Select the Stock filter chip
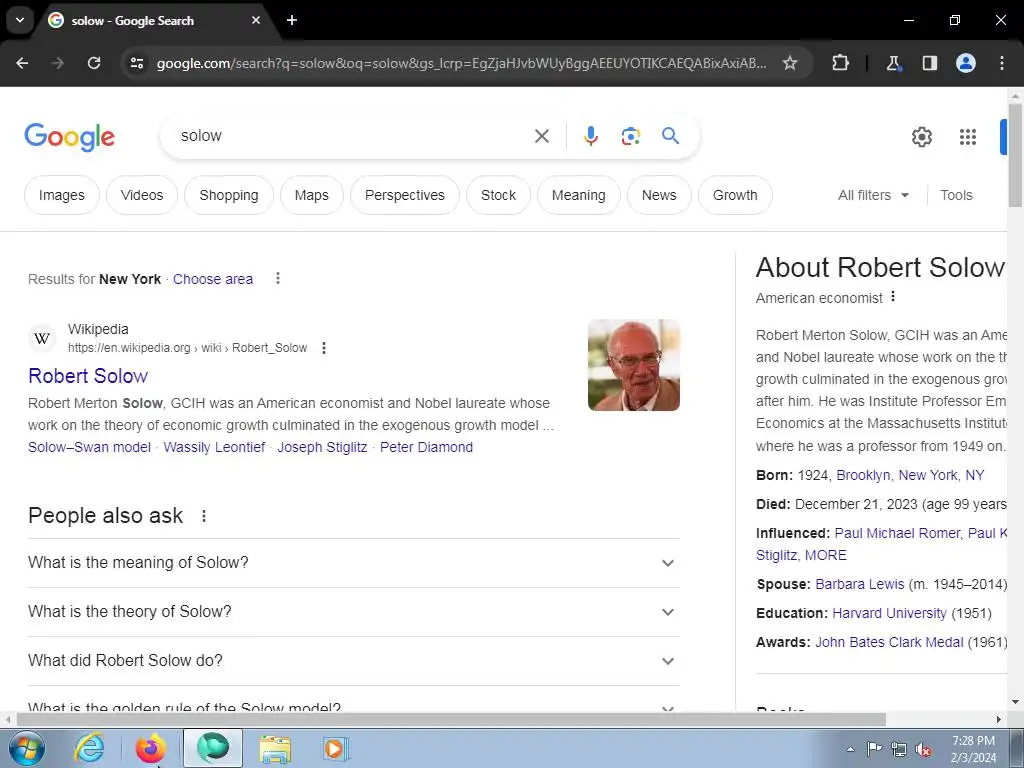Viewport: 1024px width, 768px height. (498, 195)
